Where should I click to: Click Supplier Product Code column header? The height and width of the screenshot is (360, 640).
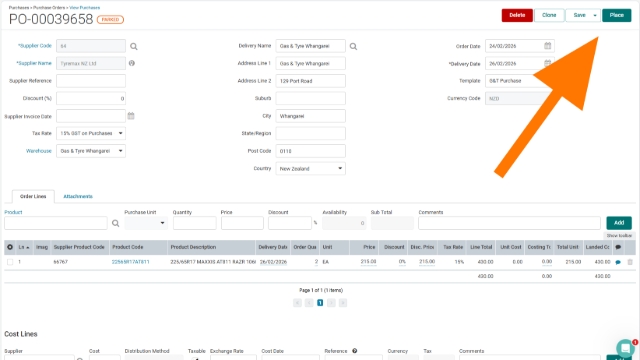79,247
